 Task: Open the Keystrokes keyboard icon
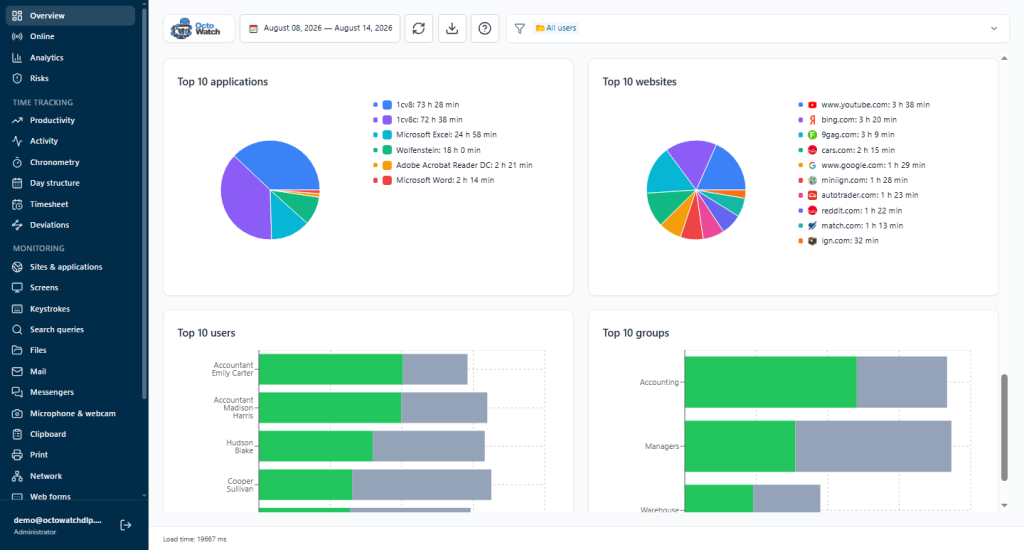pos(17,308)
